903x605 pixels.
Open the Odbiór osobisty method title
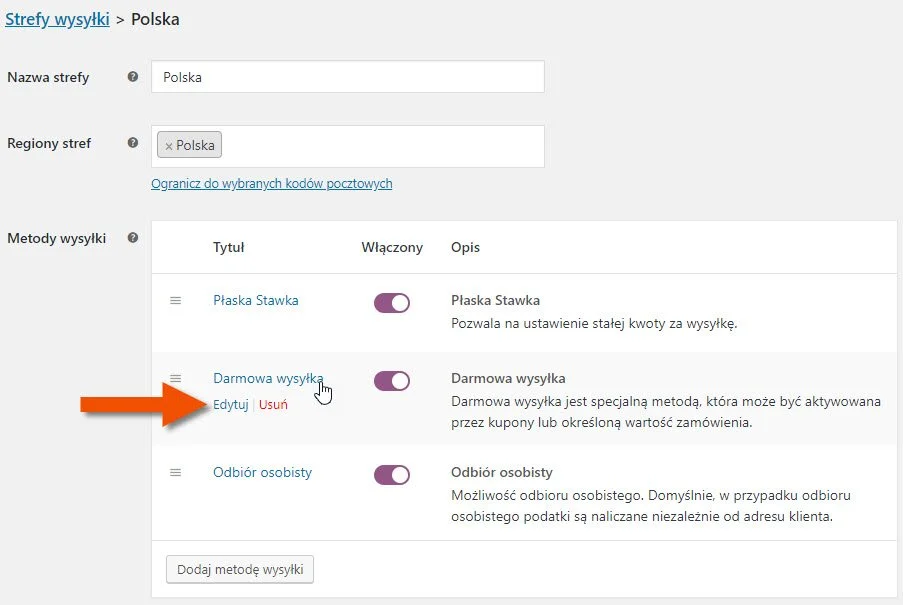coord(263,473)
